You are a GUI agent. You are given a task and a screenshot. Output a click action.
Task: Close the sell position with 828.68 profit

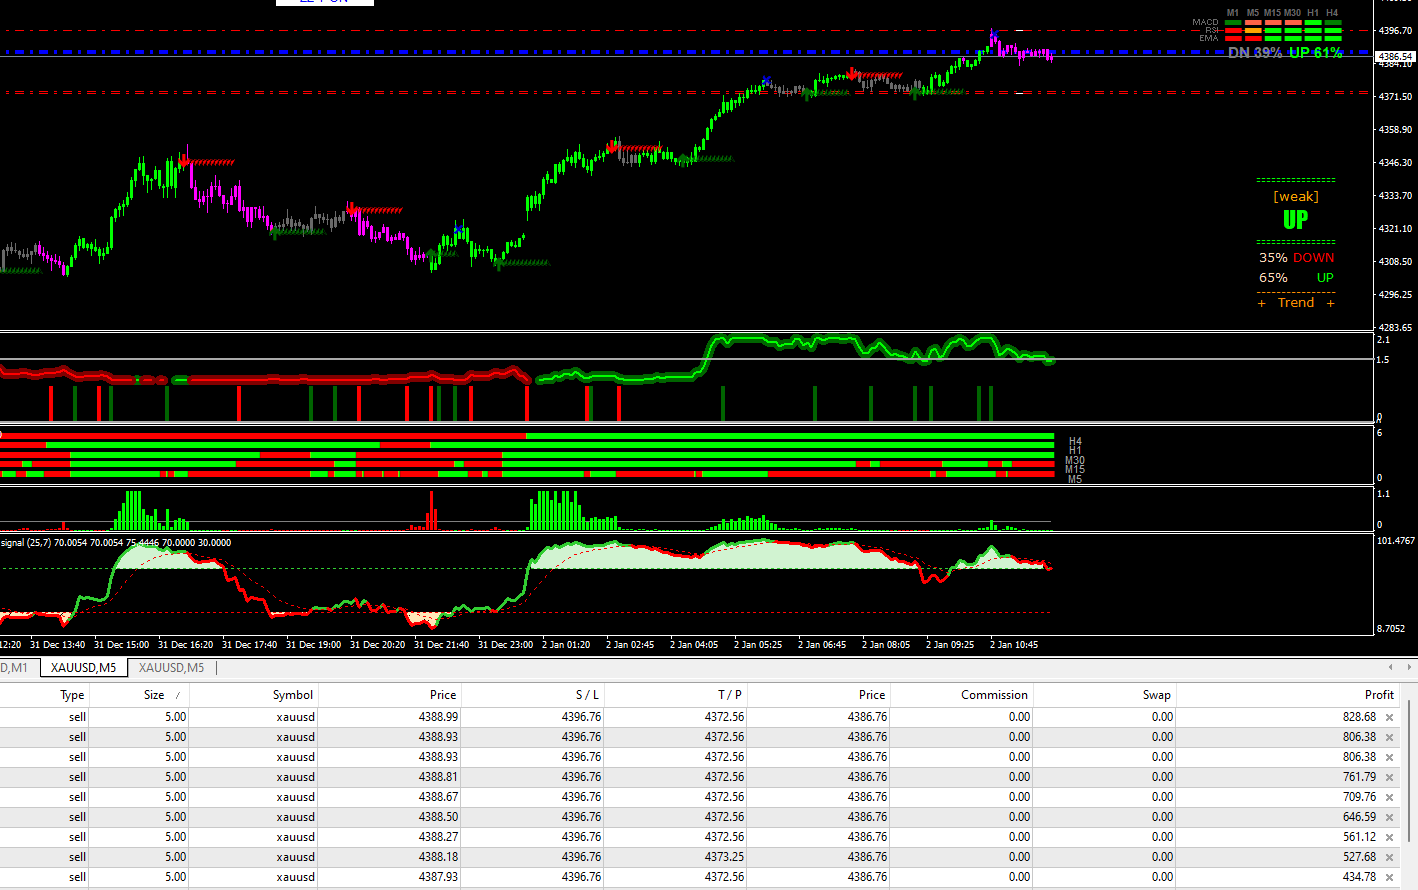pyautogui.click(x=1389, y=718)
